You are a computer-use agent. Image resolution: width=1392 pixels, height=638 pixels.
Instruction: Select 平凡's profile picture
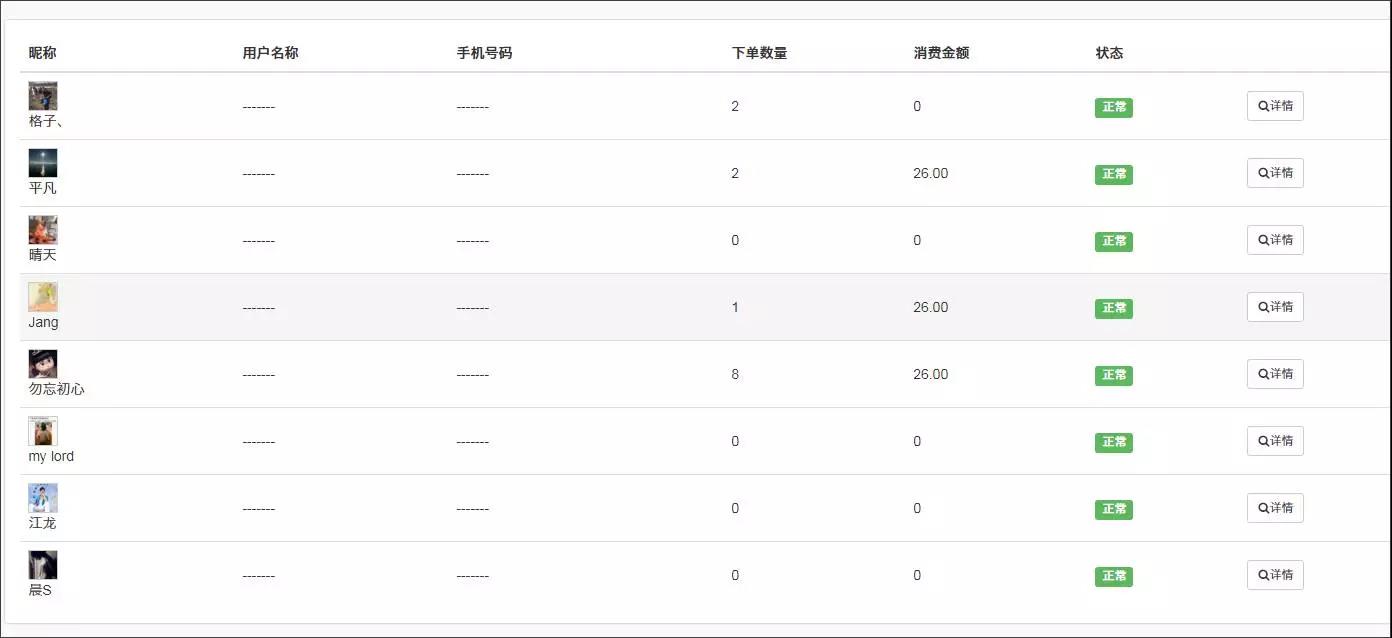(43, 163)
